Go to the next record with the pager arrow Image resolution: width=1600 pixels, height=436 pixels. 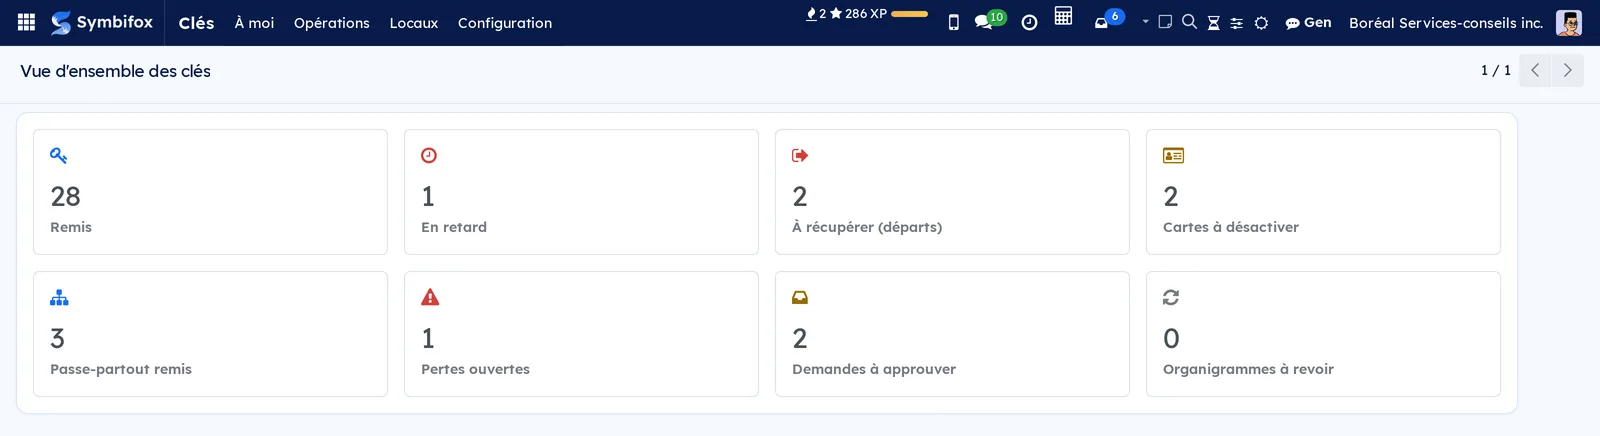1567,71
